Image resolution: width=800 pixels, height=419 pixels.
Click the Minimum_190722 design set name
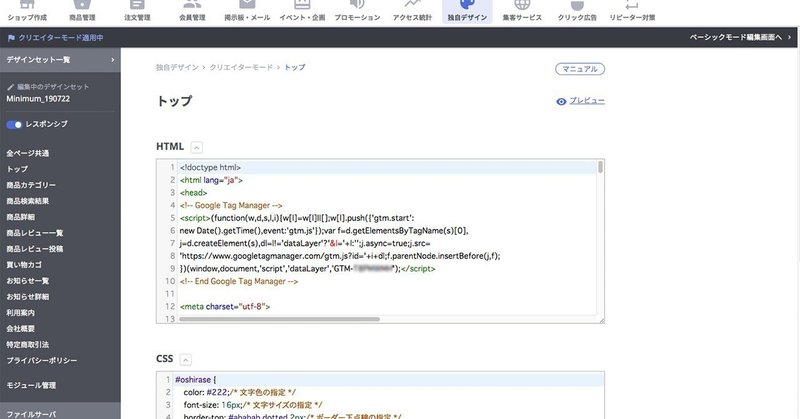(x=38, y=99)
